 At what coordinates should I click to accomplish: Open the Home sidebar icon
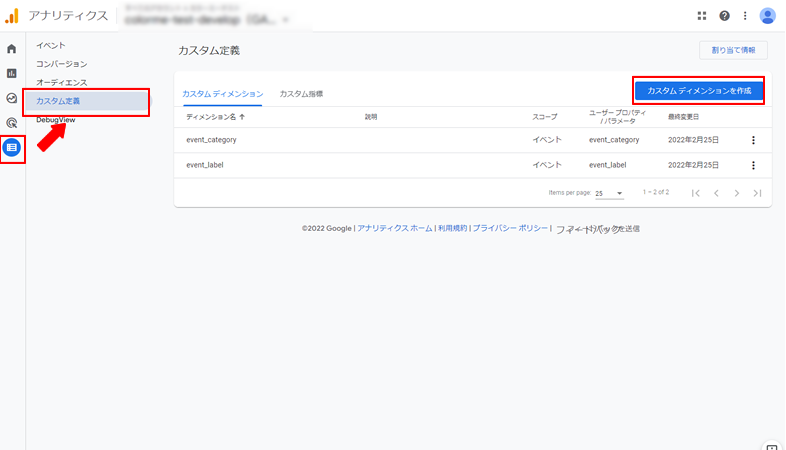[12, 49]
